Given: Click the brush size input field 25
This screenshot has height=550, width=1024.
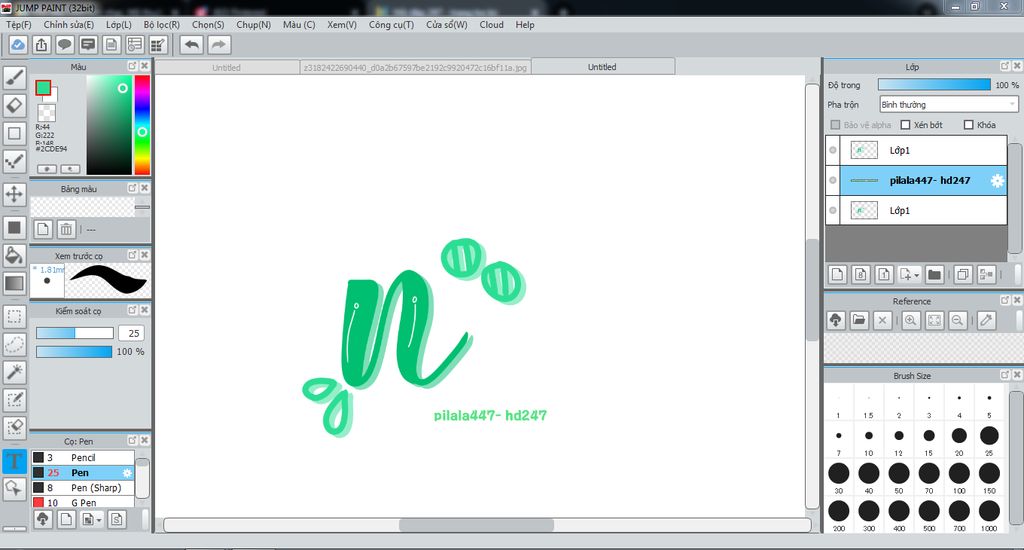Looking at the screenshot, I should coord(133,333).
